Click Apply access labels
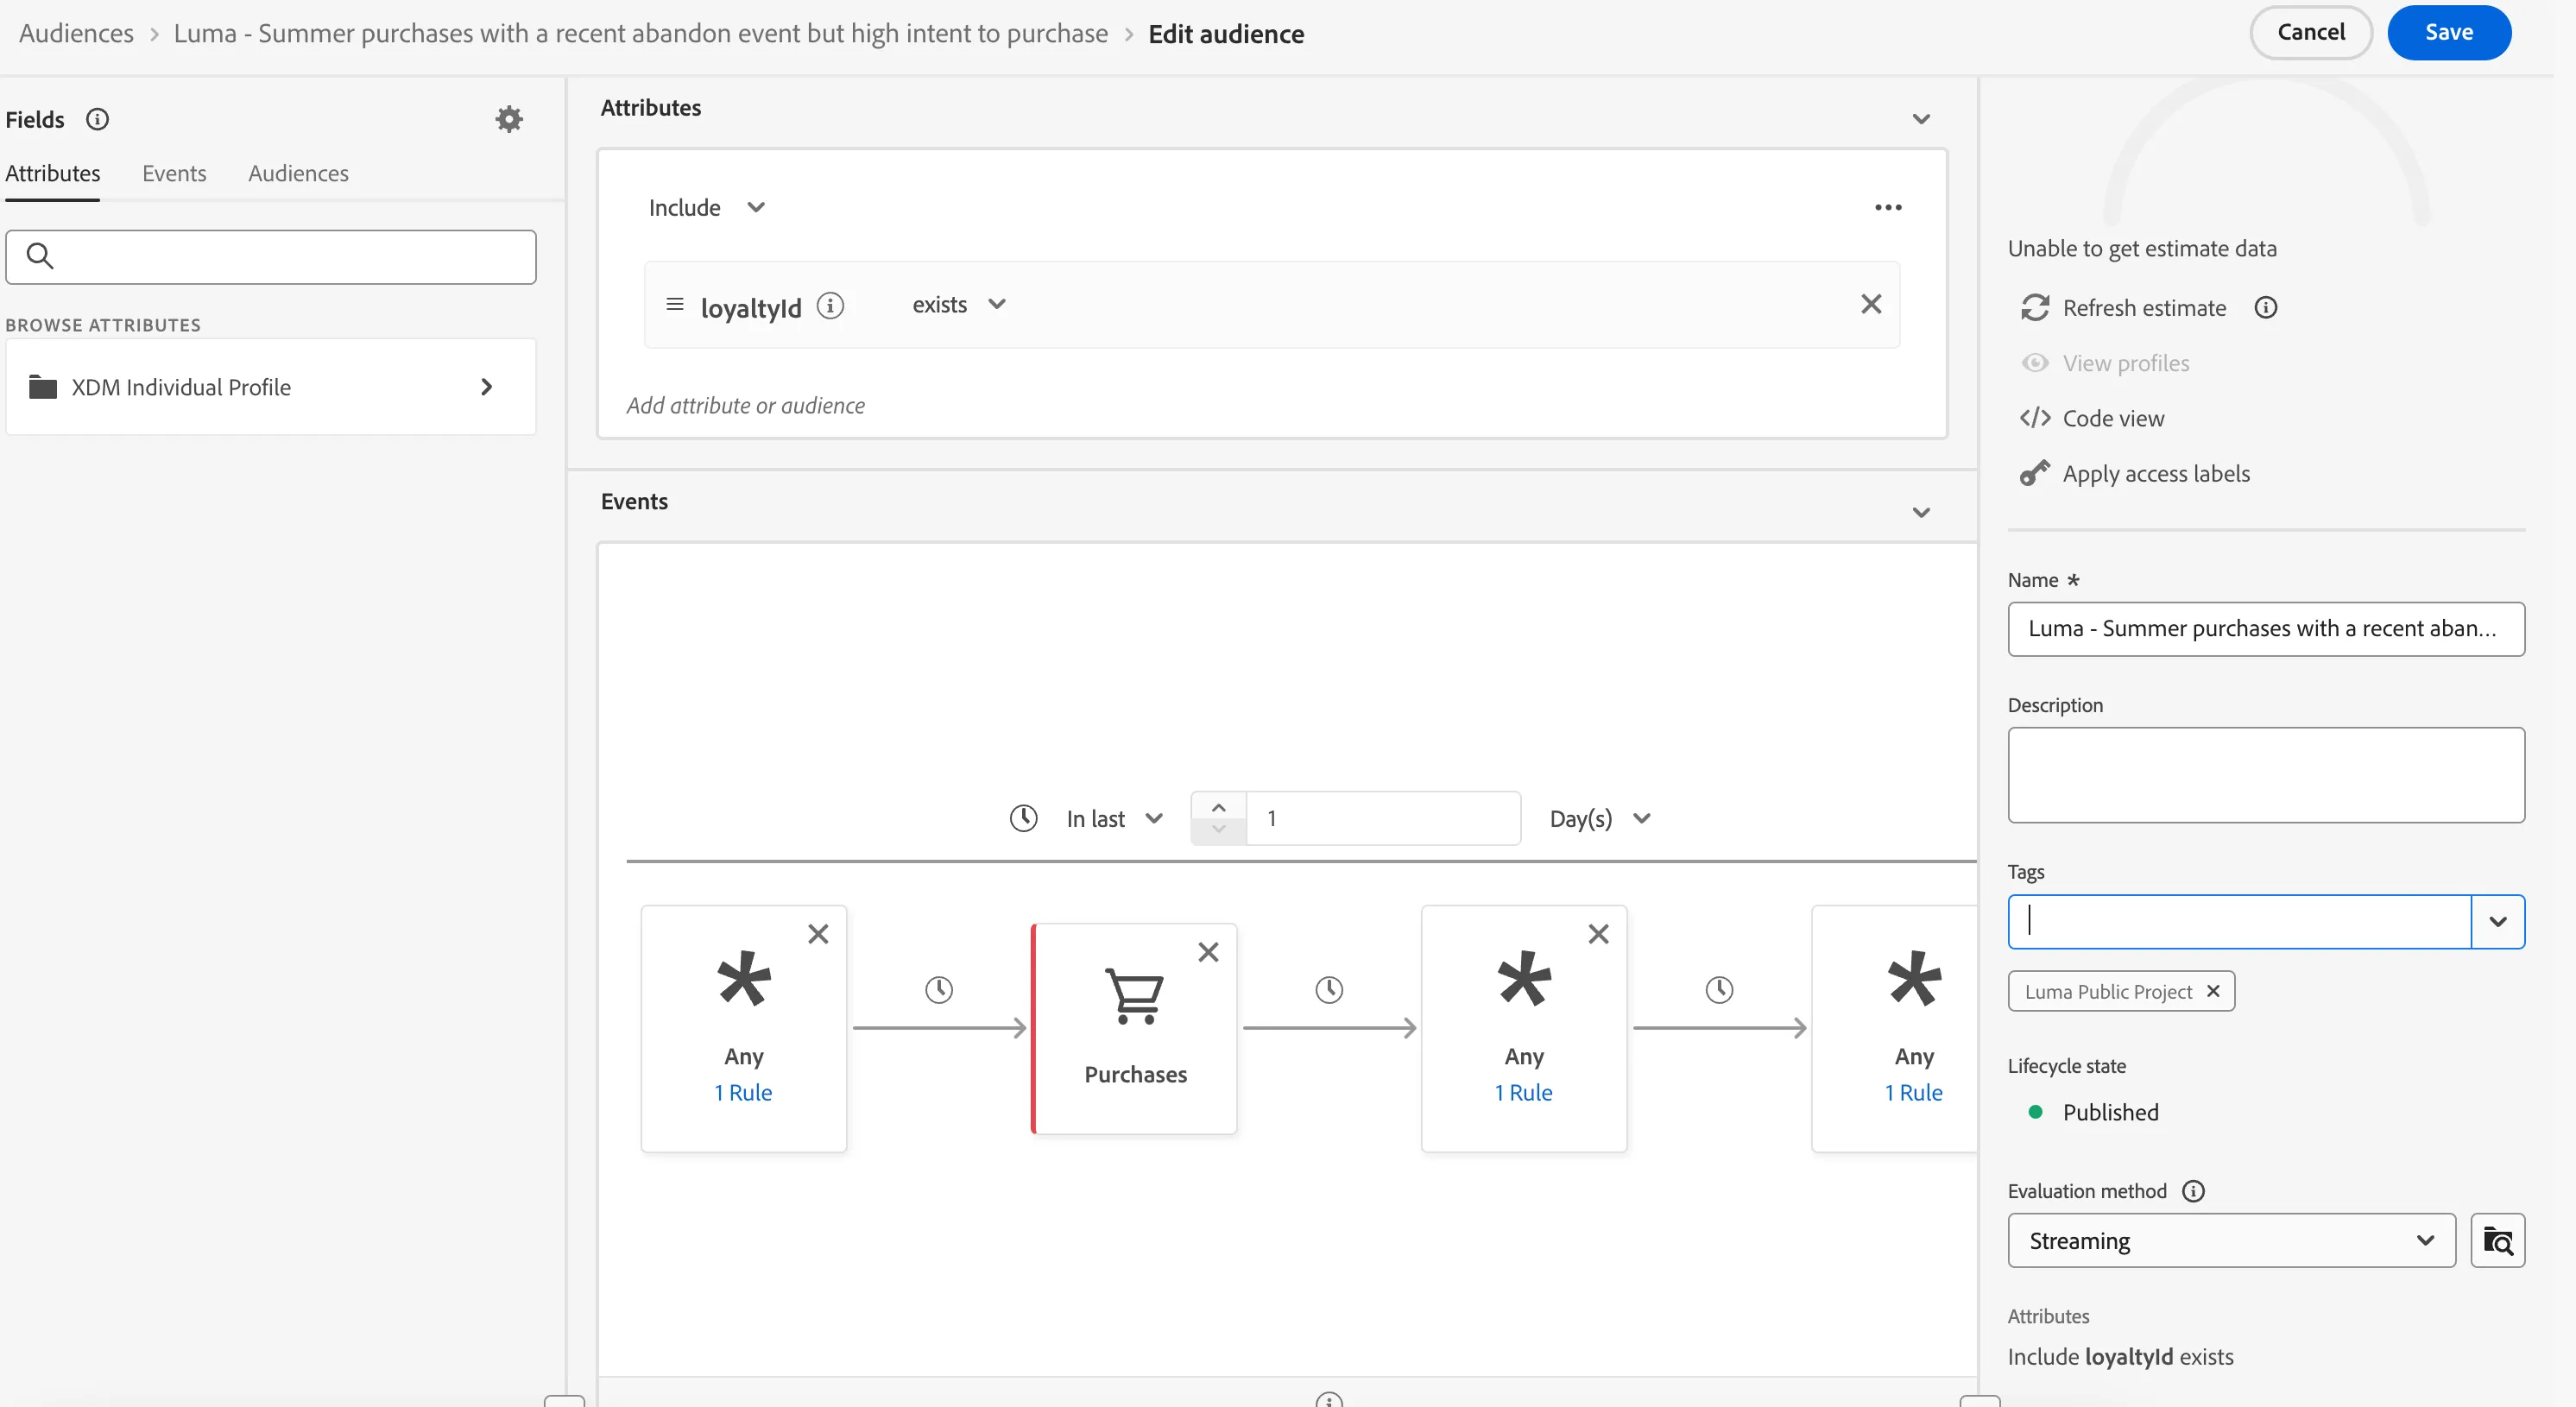Screen dimensions: 2576x1407 tap(2134, 473)
